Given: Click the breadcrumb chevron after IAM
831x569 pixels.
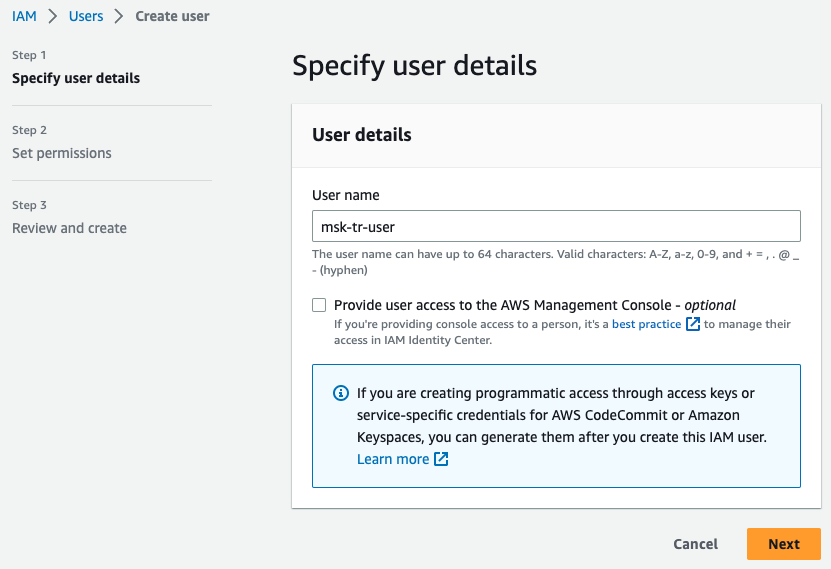Looking at the screenshot, I should tap(52, 16).
